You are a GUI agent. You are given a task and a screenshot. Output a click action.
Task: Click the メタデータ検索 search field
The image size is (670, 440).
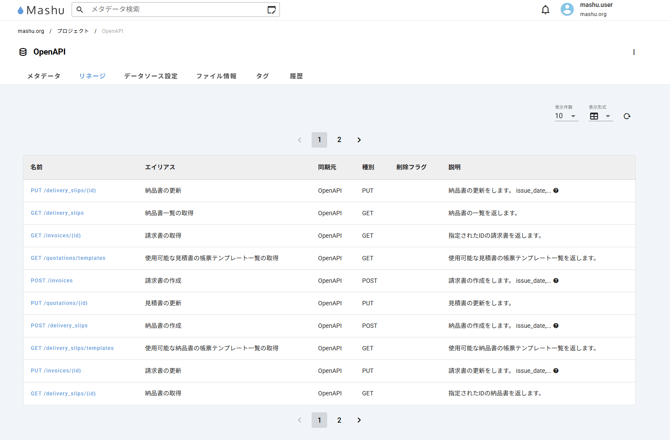click(175, 10)
